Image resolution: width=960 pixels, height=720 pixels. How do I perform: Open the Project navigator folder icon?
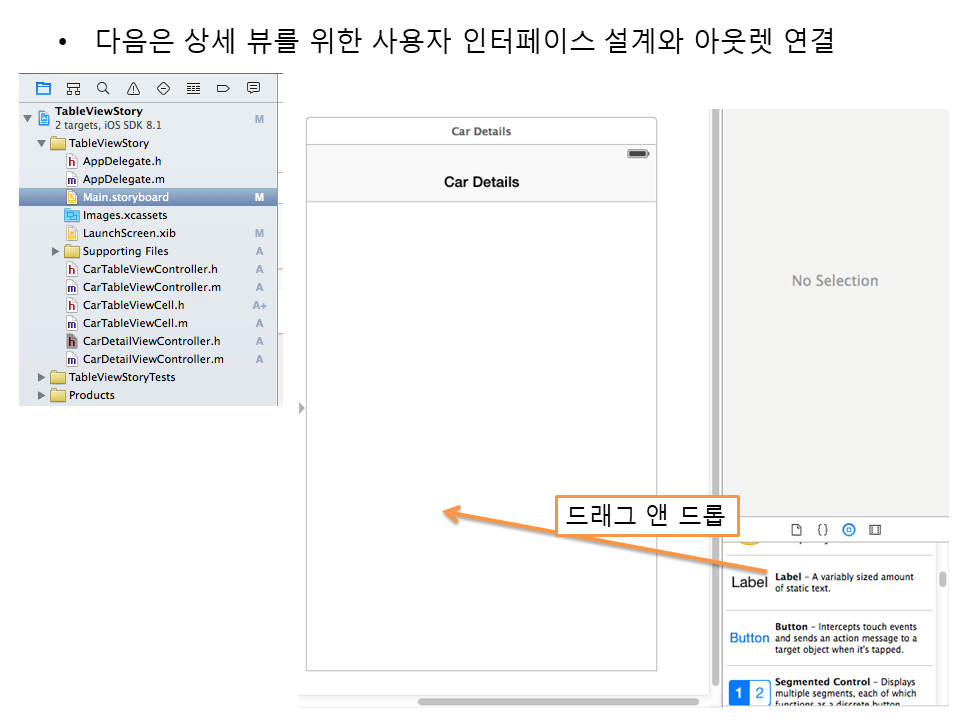pos(43,88)
